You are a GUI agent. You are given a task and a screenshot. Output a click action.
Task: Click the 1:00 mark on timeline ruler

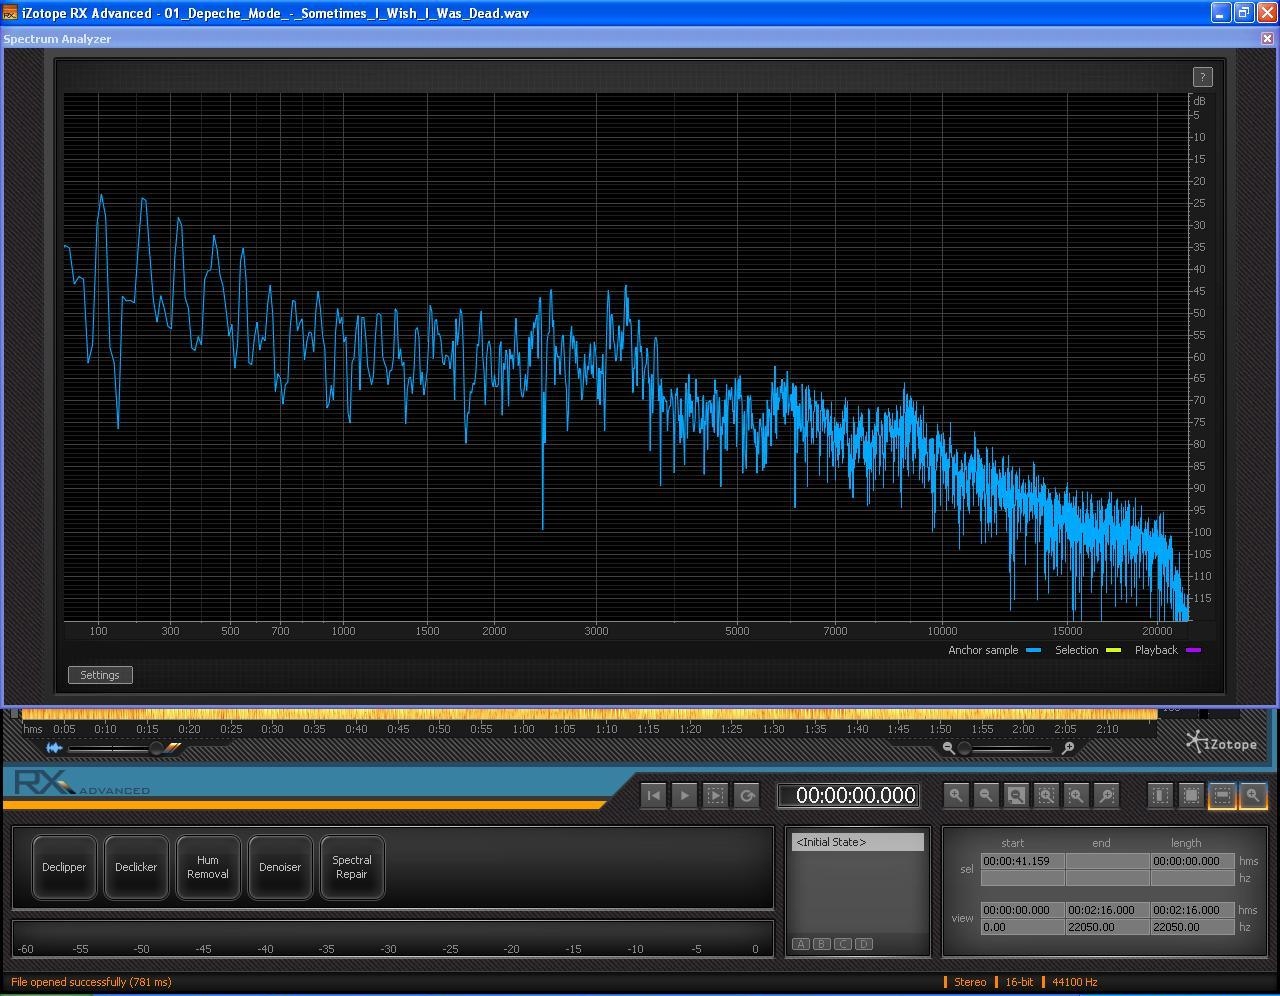pos(523,729)
